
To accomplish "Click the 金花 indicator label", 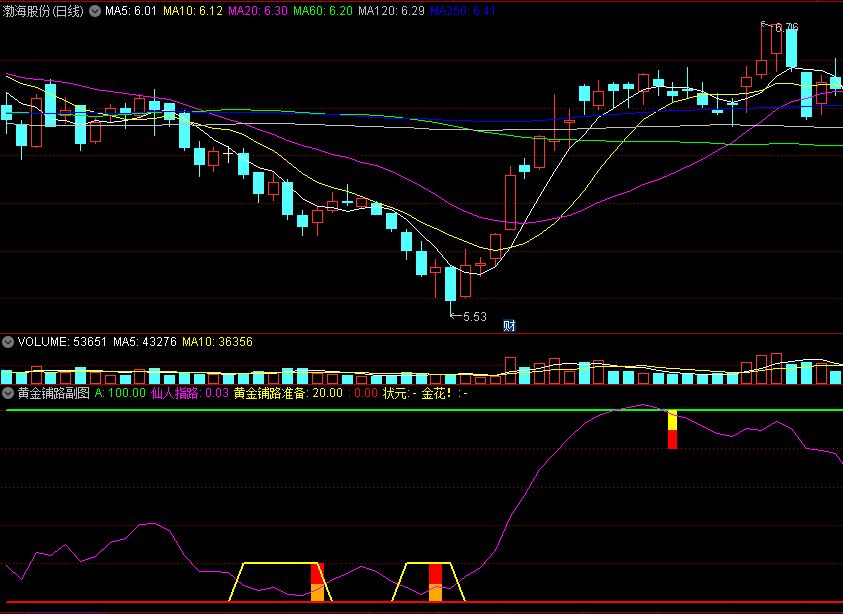I will 444,393.
